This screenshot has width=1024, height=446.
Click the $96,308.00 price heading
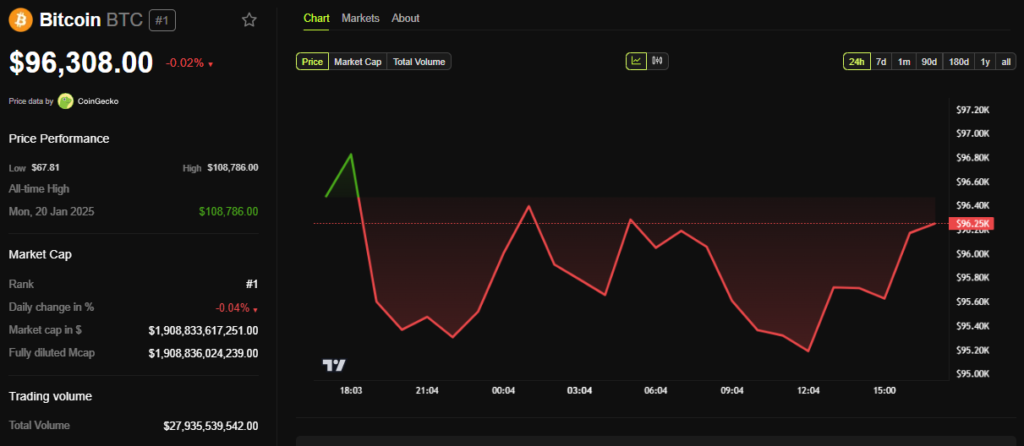(x=81, y=63)
